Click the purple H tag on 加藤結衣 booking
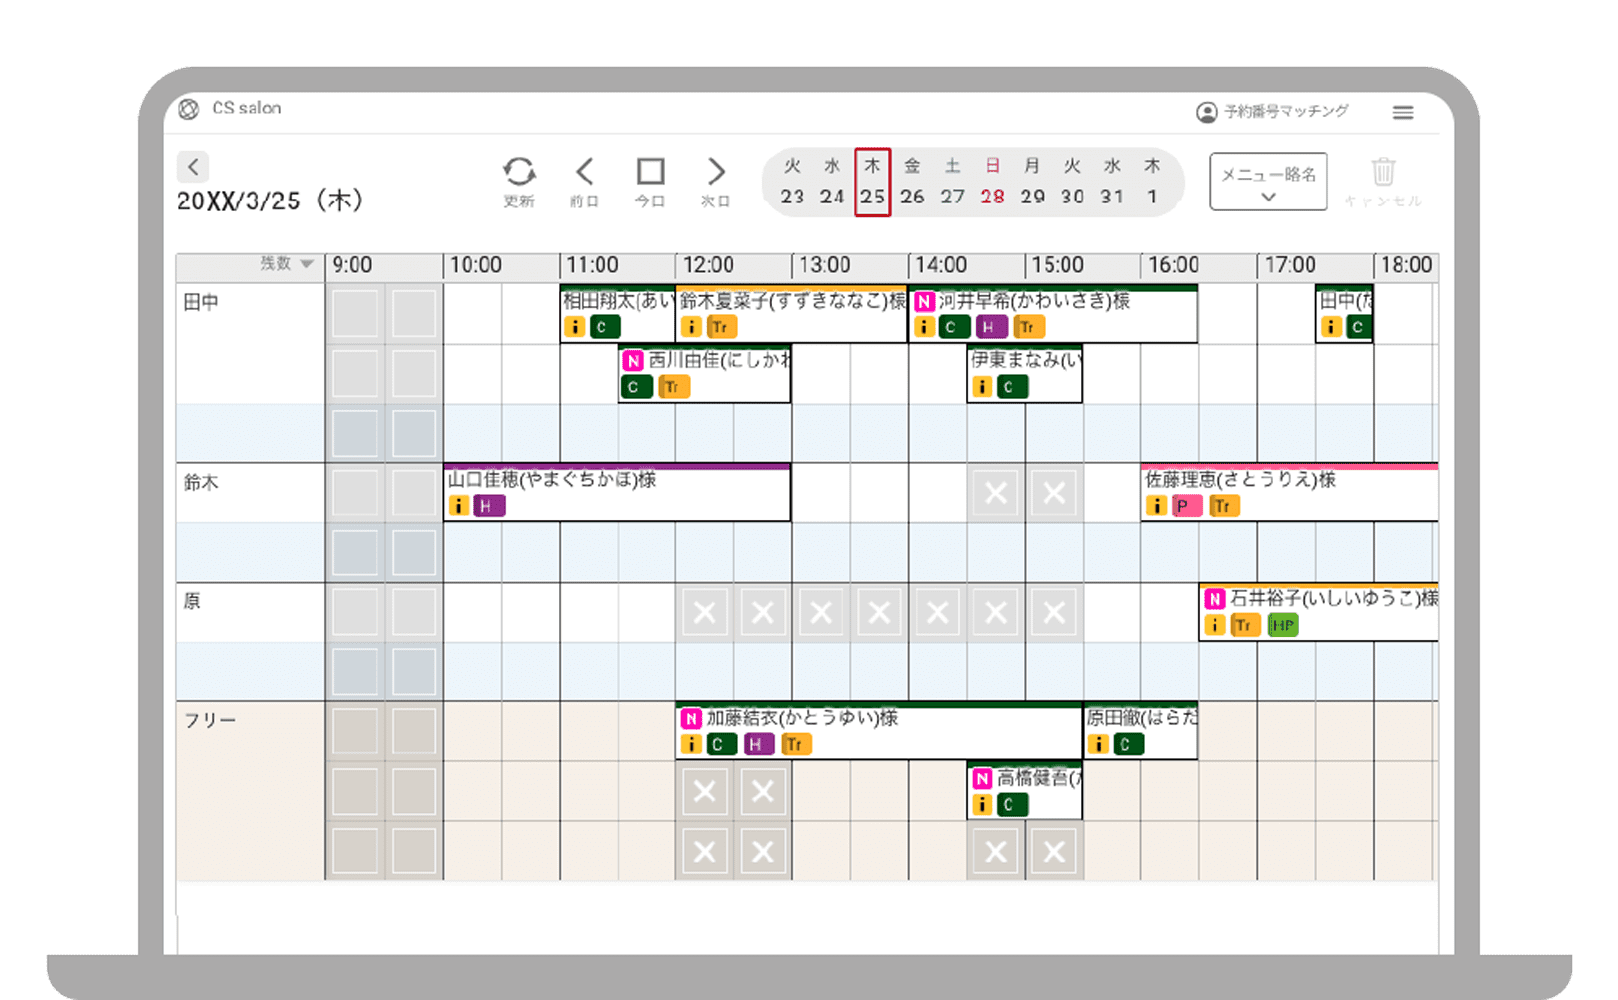The height and width of the screenshot is (1000, 1618). click(x=758, y=744)
